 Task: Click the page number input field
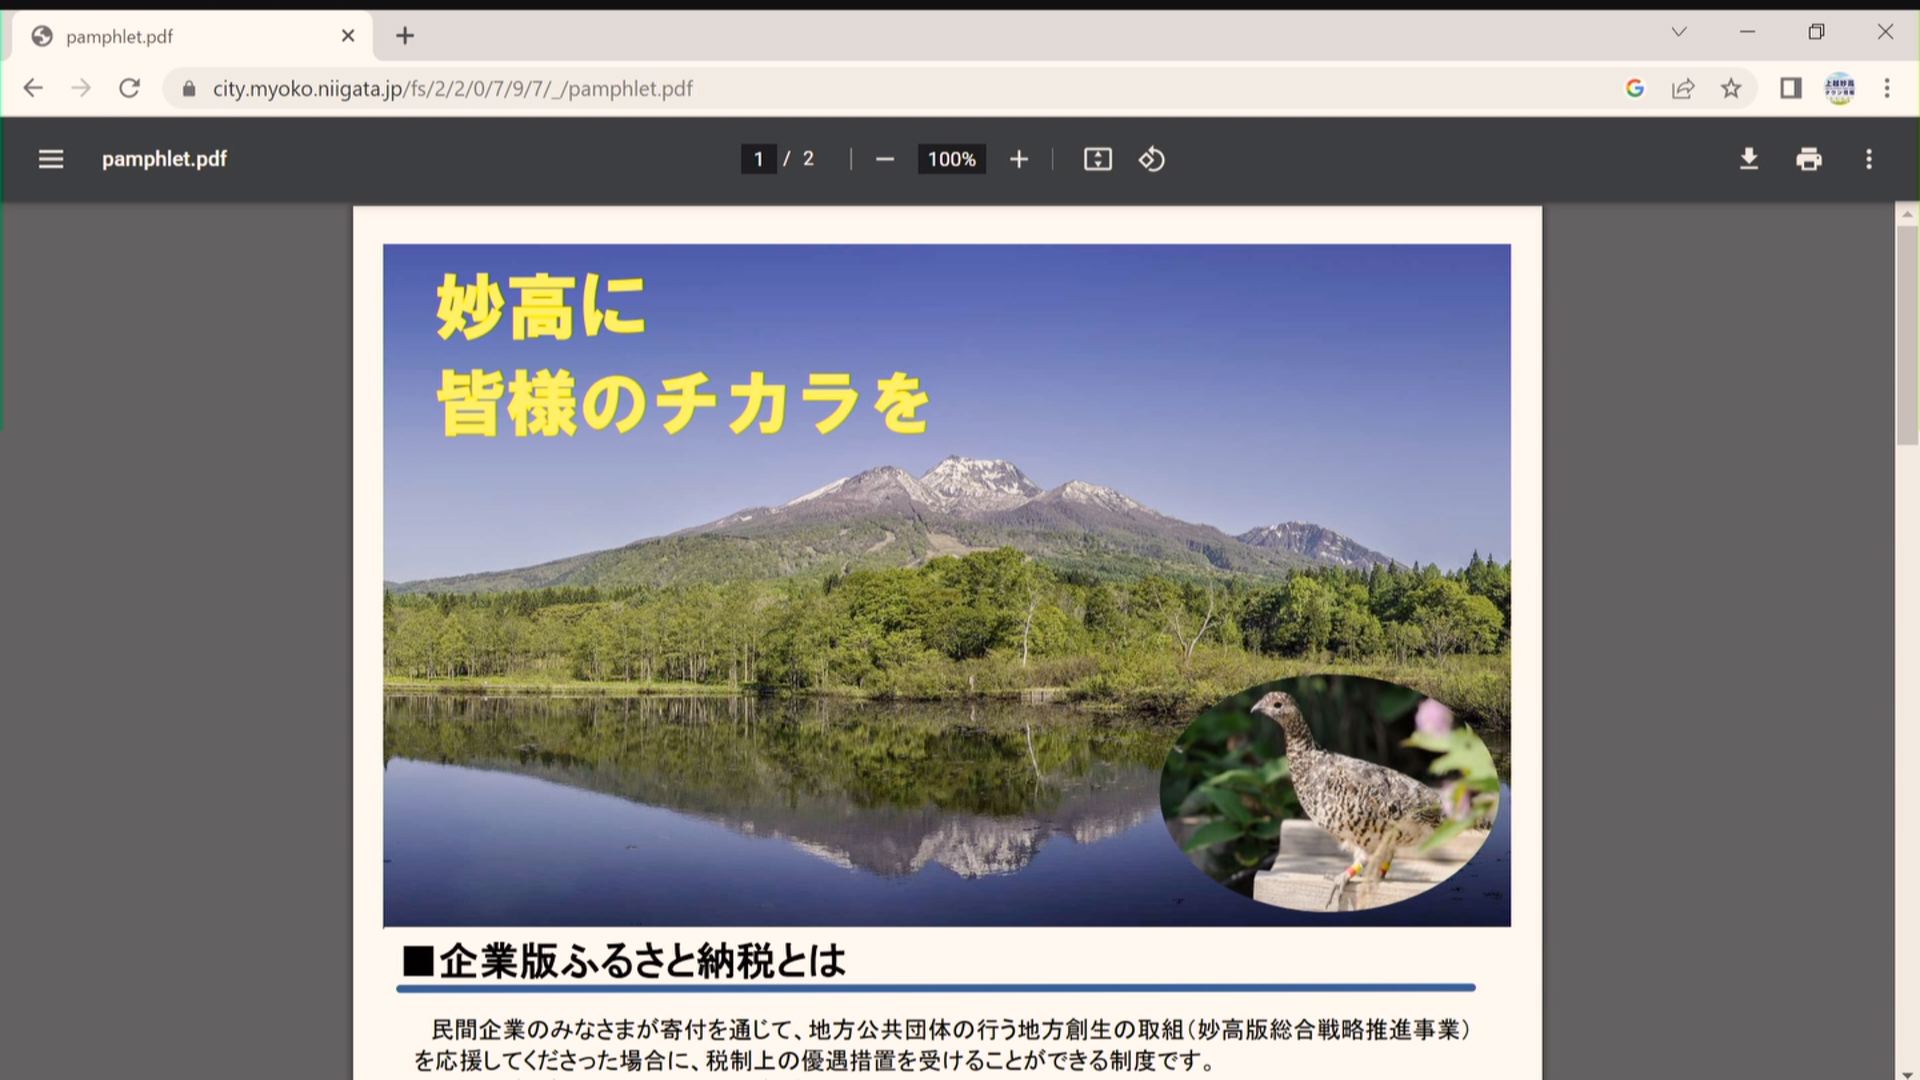[x=758, y=159]
